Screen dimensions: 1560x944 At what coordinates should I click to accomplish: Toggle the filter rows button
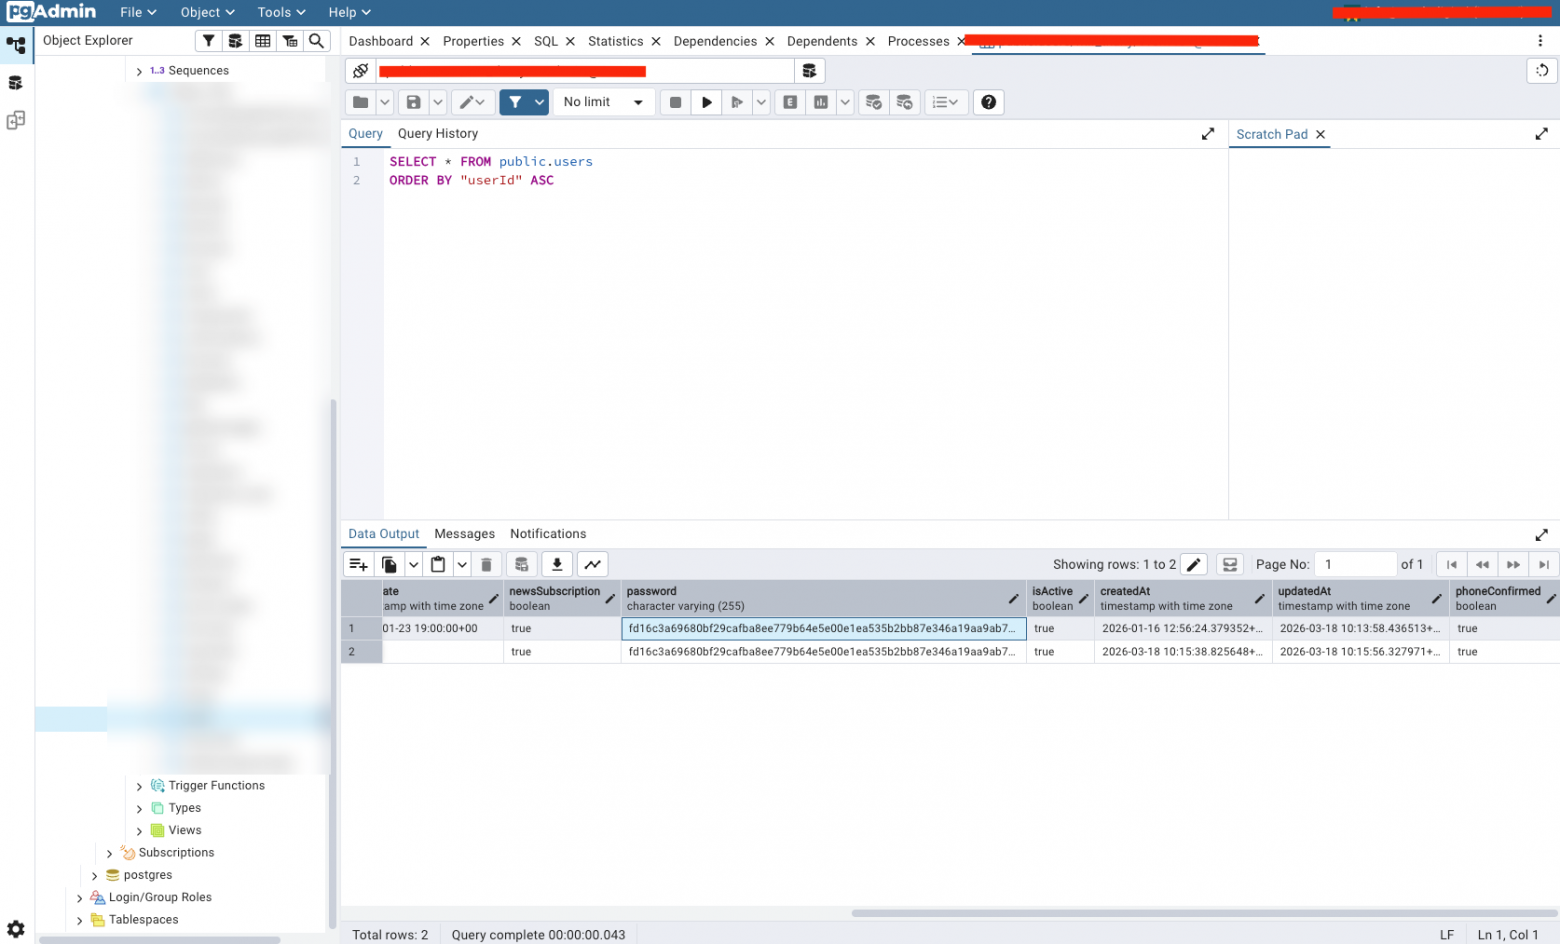click(514, 102)
